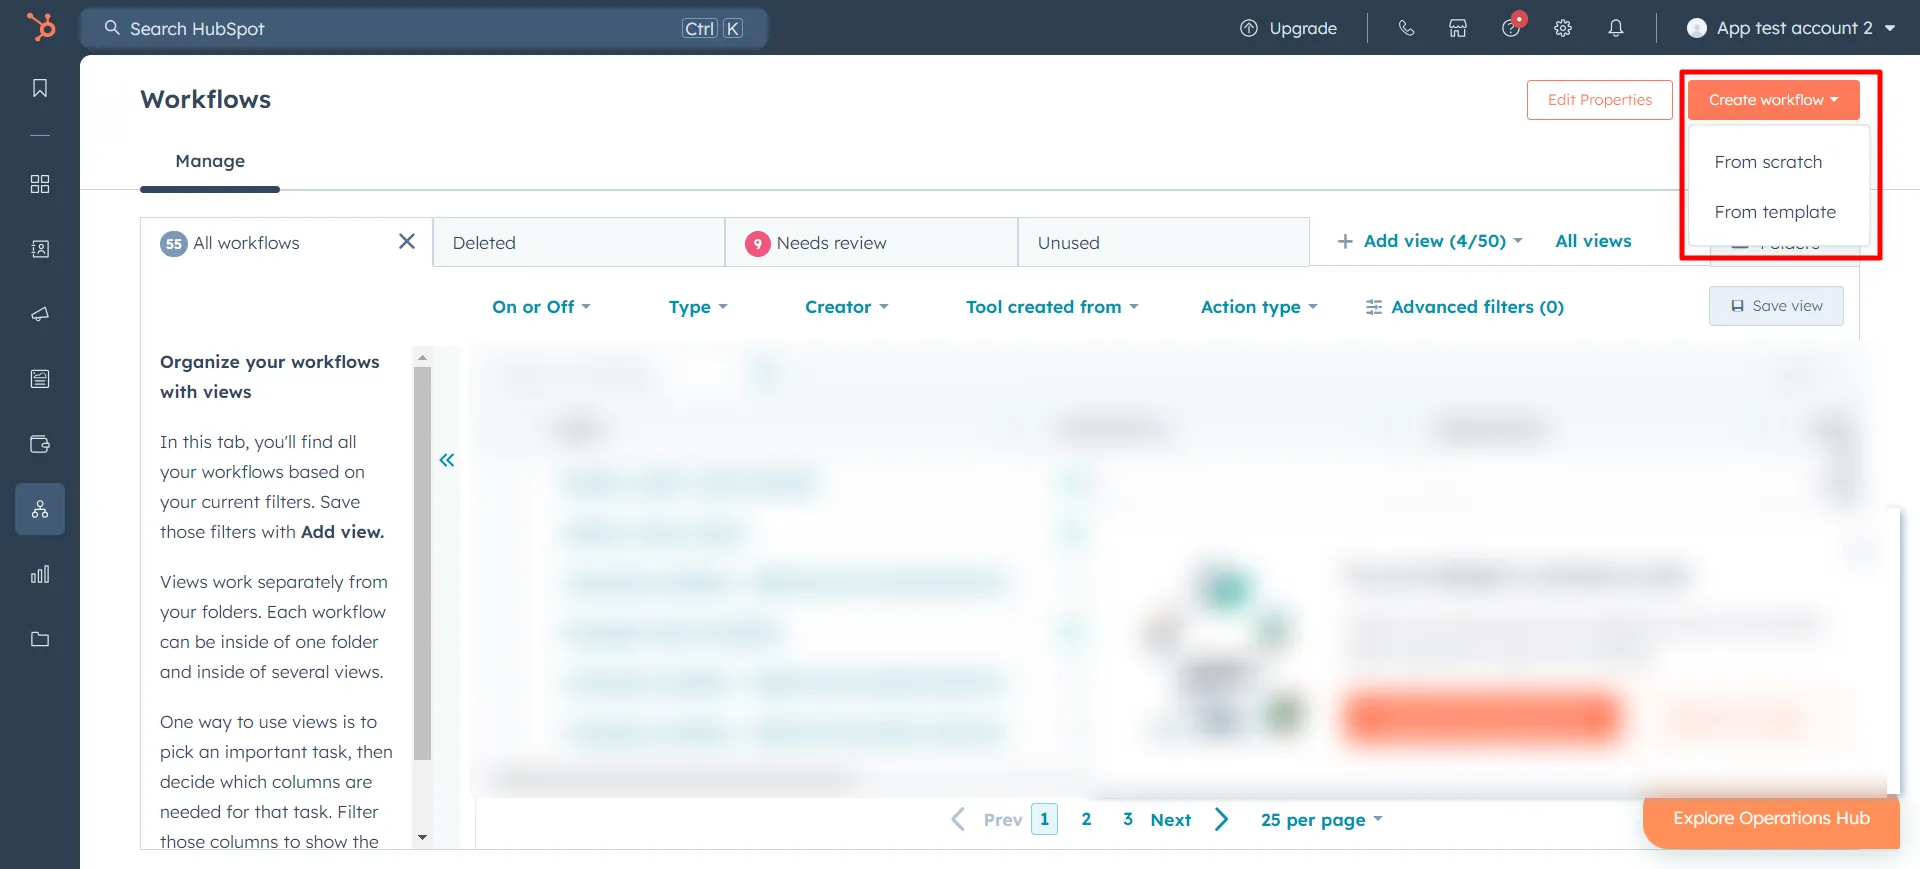Open the CRM contacts icon in the sidebar
Viewport: 1920px width, 869px height.
click(40, 249)
